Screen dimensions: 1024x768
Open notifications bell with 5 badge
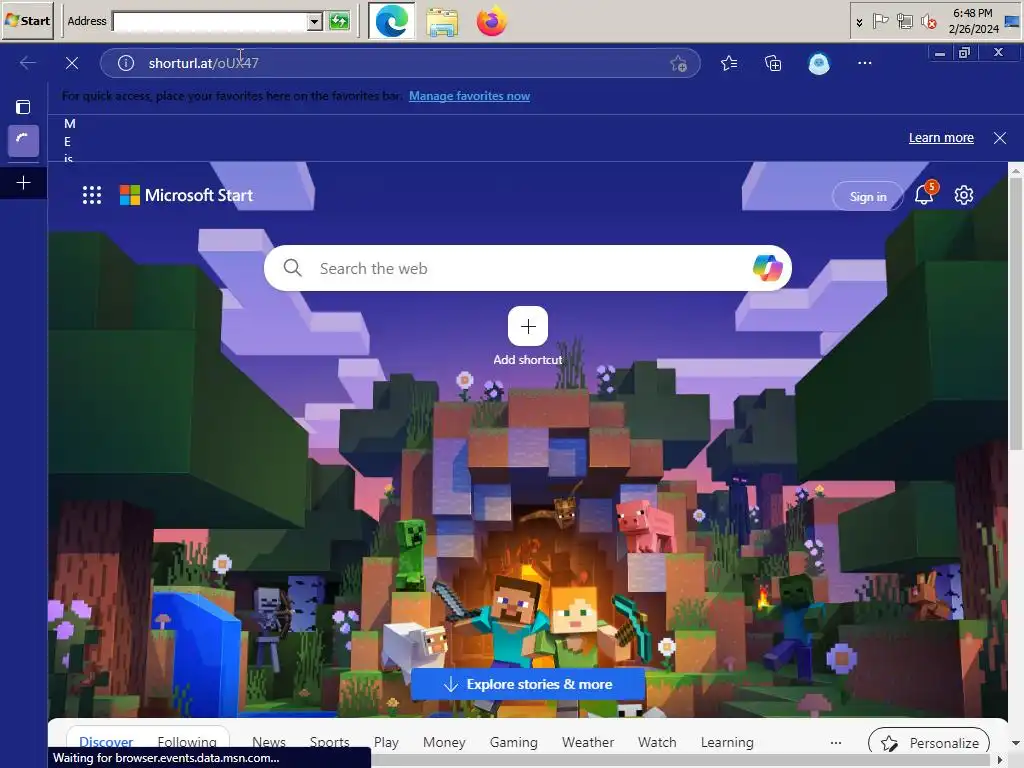pos(924,194)
